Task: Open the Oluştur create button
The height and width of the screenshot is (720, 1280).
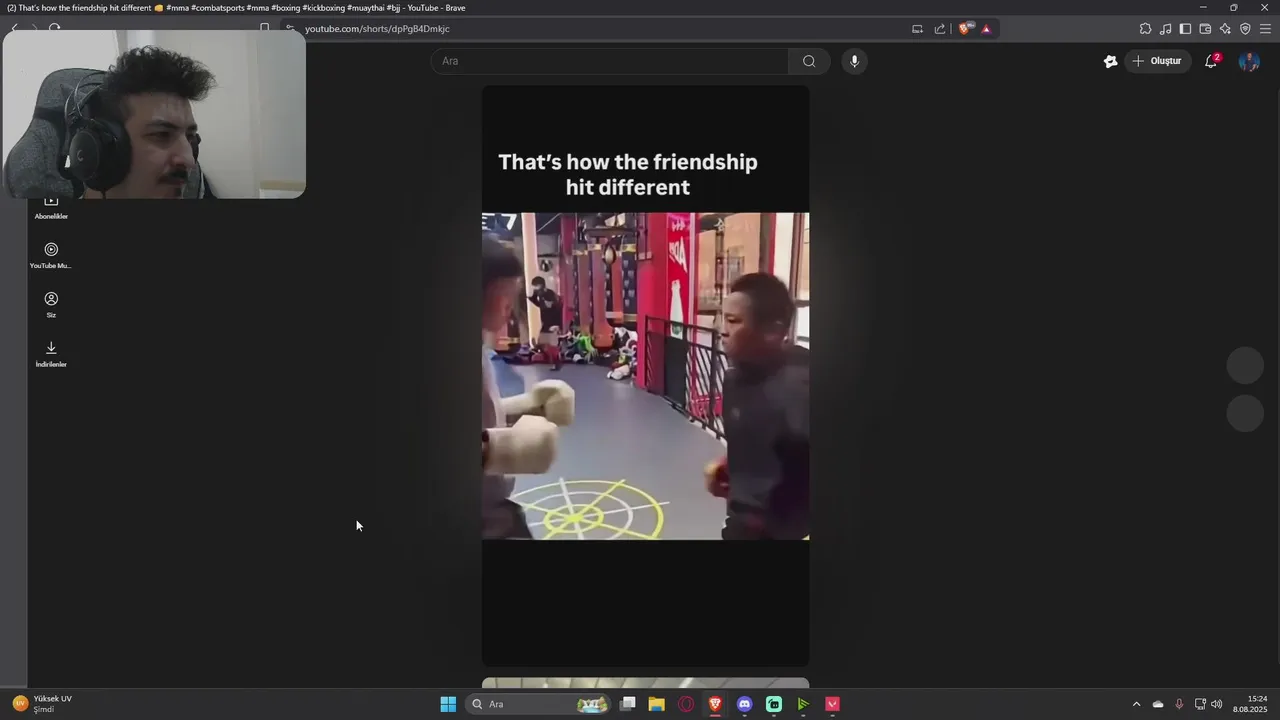Action: click(x=1157, y=61)
